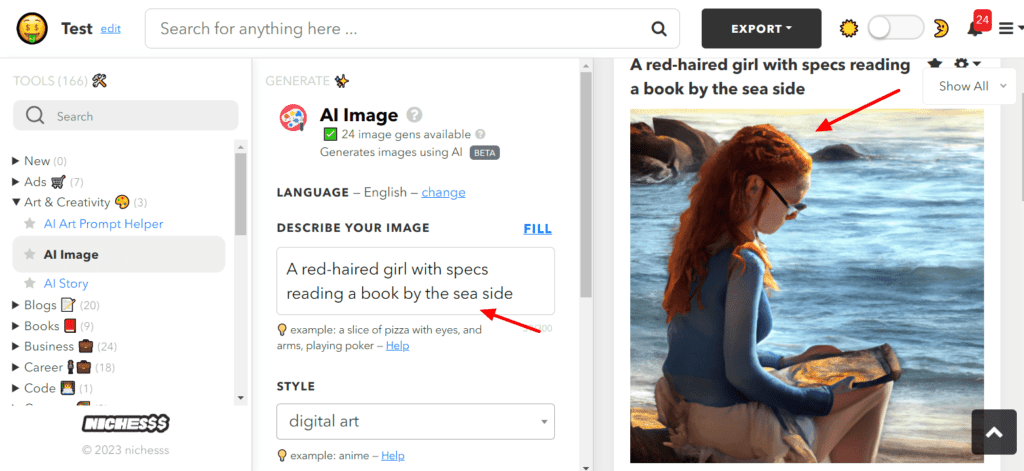The width and height of the screenshot is (1024, 471).
Task: Click the star next to AI Art Prompt Helper
Action: pyautogui.click(x=29, y=224)
